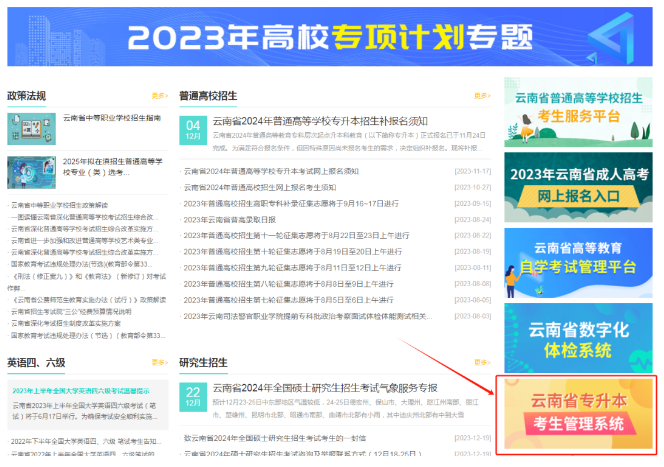Select the 普通高校招生 section heading
This screenshot has height=467, width=664.
tap(208, 96)
